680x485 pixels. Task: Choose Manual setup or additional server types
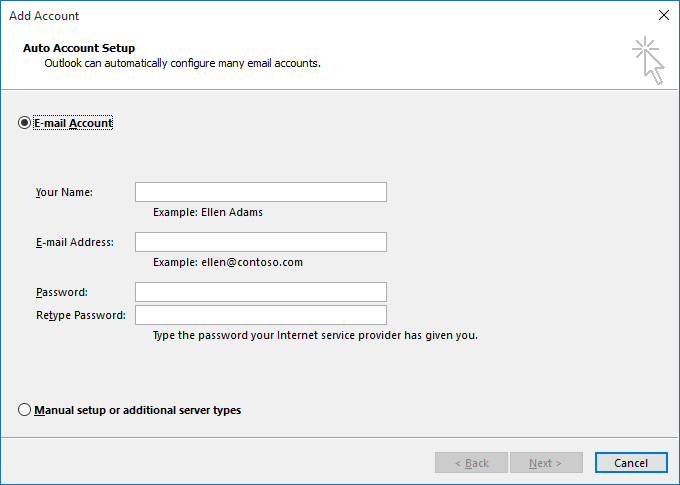coord(25,410)
